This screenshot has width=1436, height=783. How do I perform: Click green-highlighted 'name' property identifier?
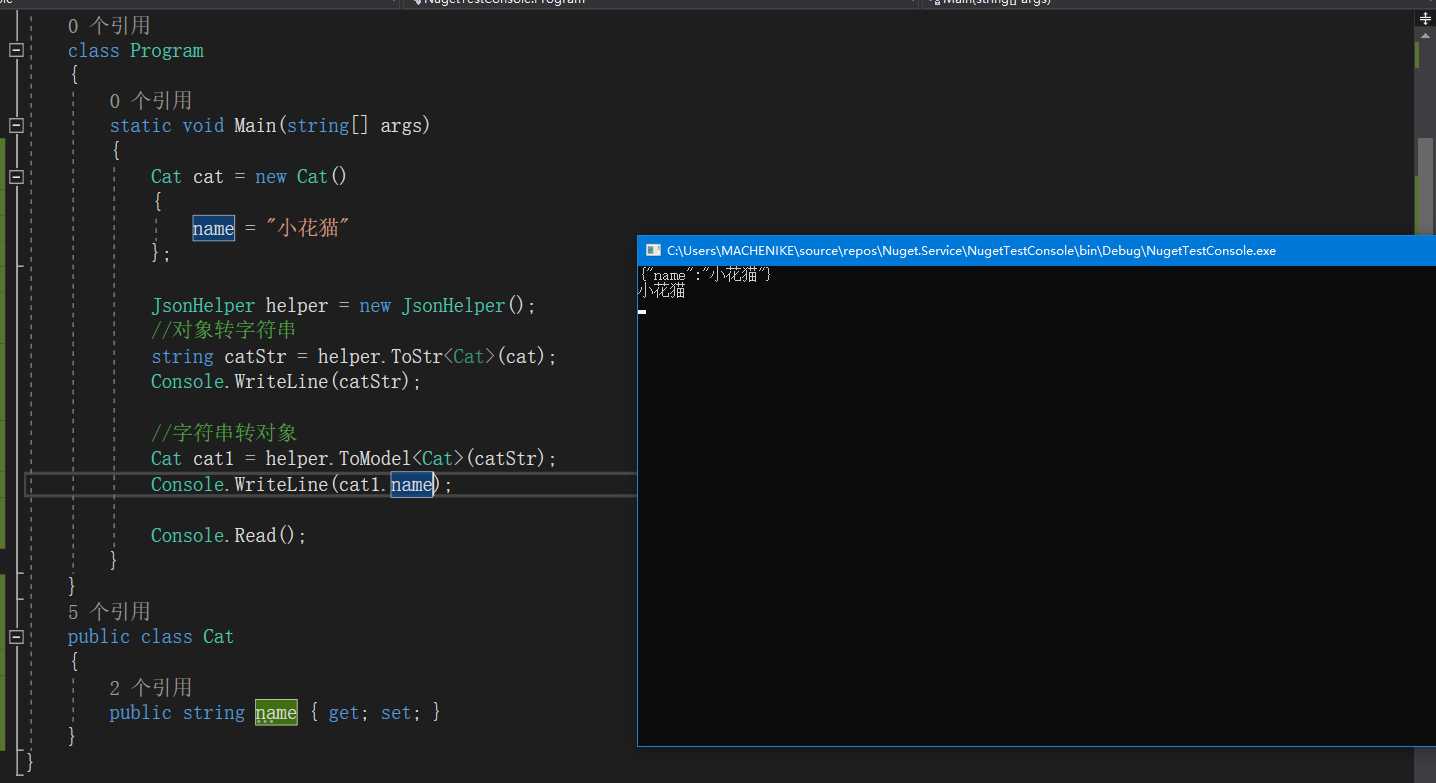pyautogui.click(x=276, y=712)
